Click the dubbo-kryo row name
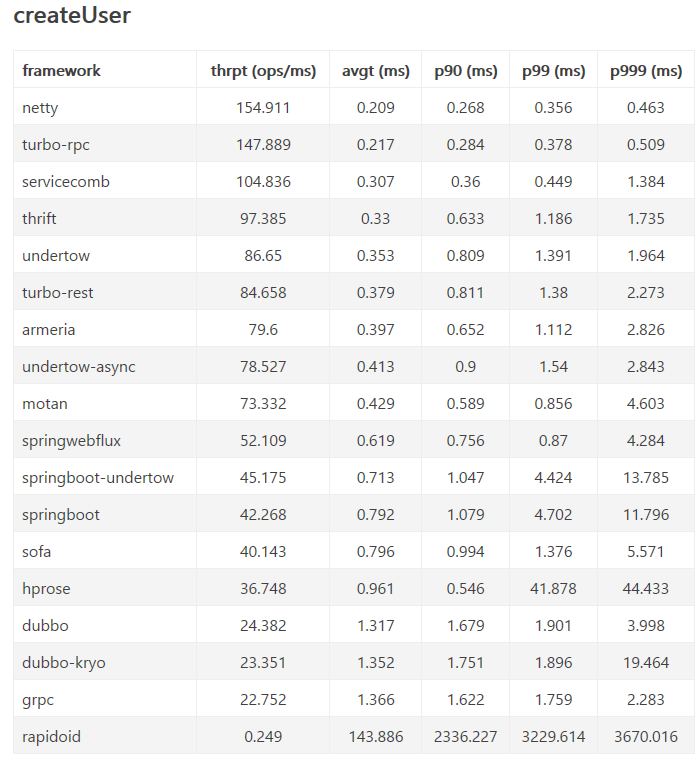This screenshot has height=759, width=697. pos(64,663)
